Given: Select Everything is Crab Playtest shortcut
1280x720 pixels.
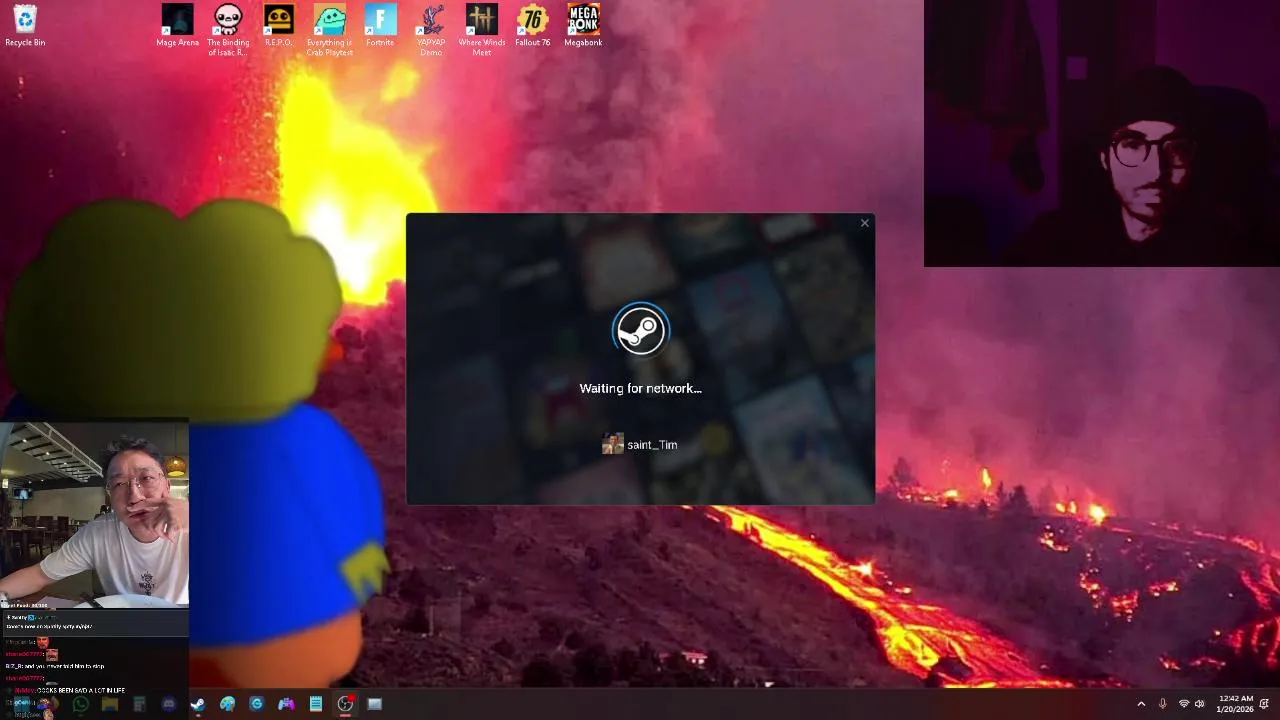Looking at the screenshot, I should 329,29.
